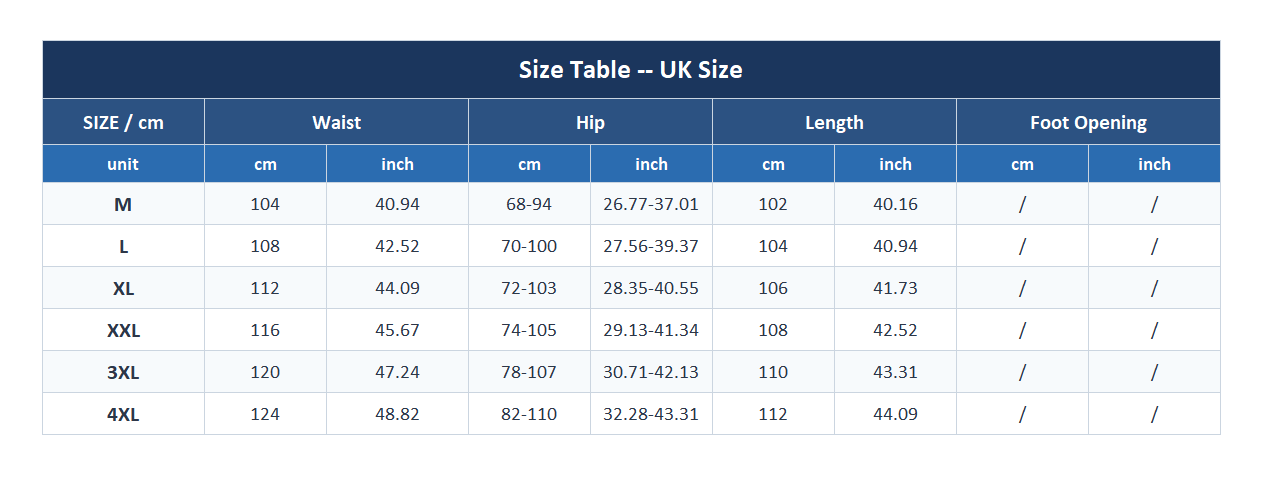Image resolution: width=1269 pixels, height=482 pixels.
Task: Click the 4XL length 112 cm cell
Action: pos(773,414)
